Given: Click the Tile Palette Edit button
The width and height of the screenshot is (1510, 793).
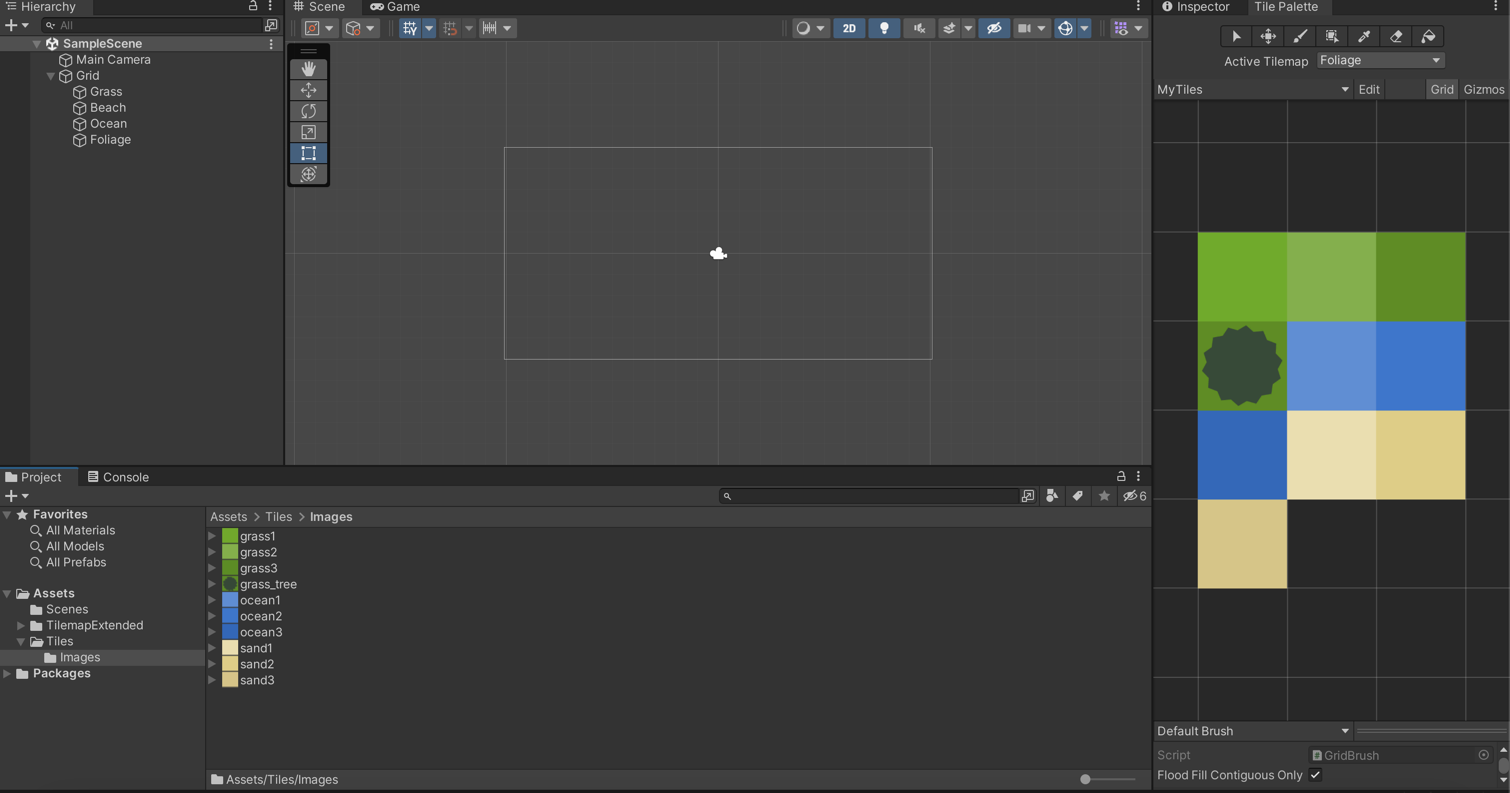Looking at the screenshot, I should click(1369, 89).
